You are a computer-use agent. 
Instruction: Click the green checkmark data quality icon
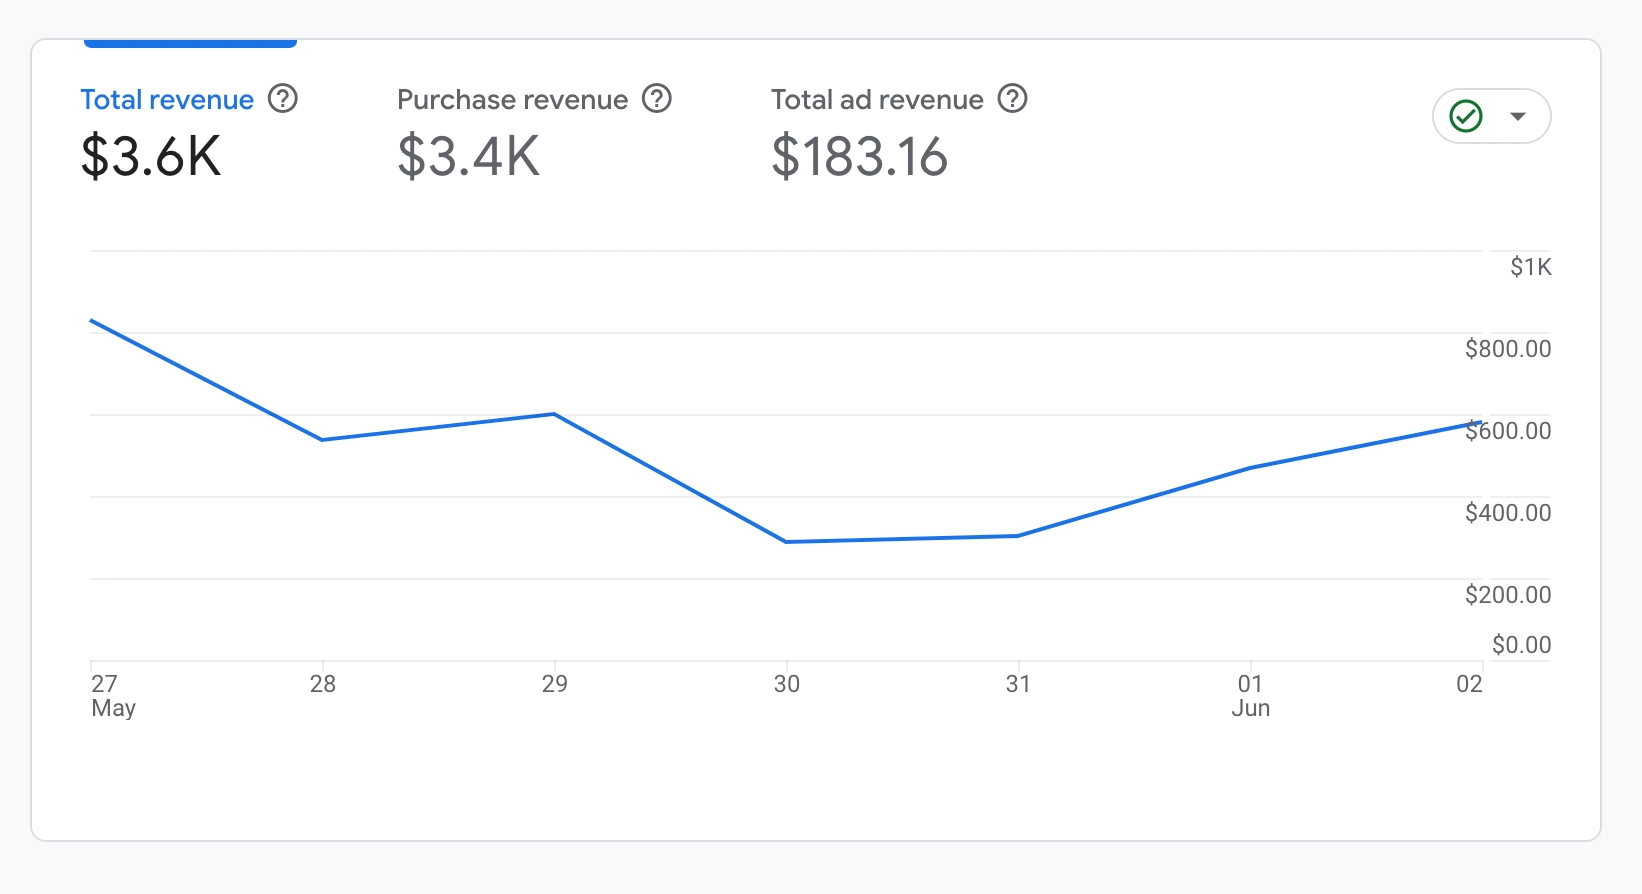pyautogui.click(x=1466, y=116)
